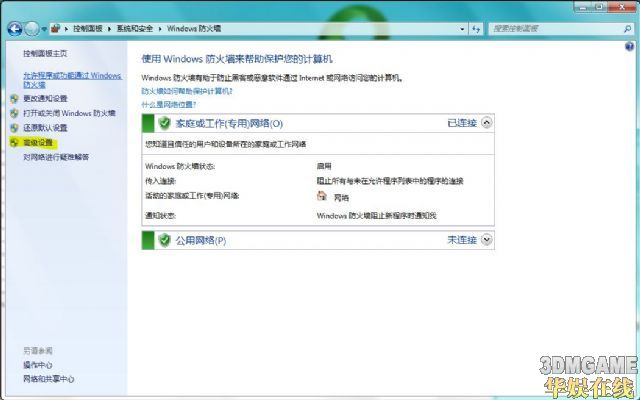Click the network house icon beside 网络

click(x=322, y=196)
